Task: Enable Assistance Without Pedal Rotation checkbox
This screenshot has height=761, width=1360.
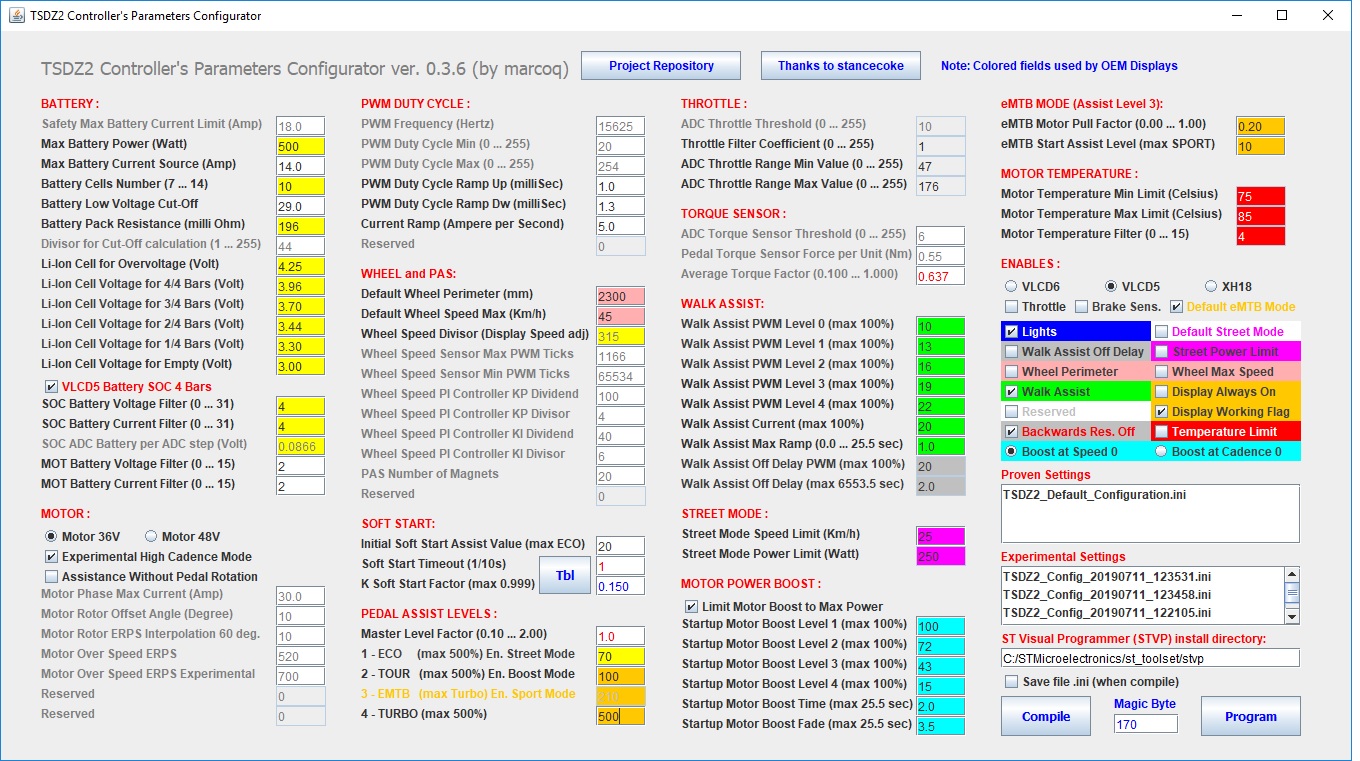Action: tap(52, 576)
